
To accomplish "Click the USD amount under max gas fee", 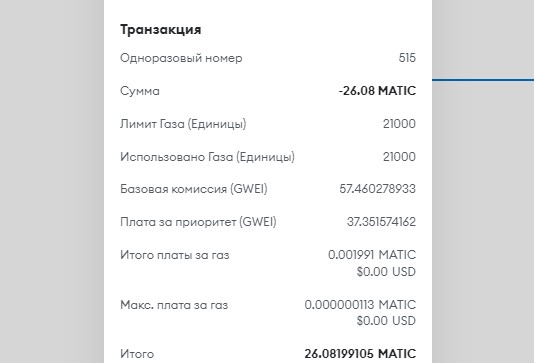I will pyautogui.click(x=386, y=321).
